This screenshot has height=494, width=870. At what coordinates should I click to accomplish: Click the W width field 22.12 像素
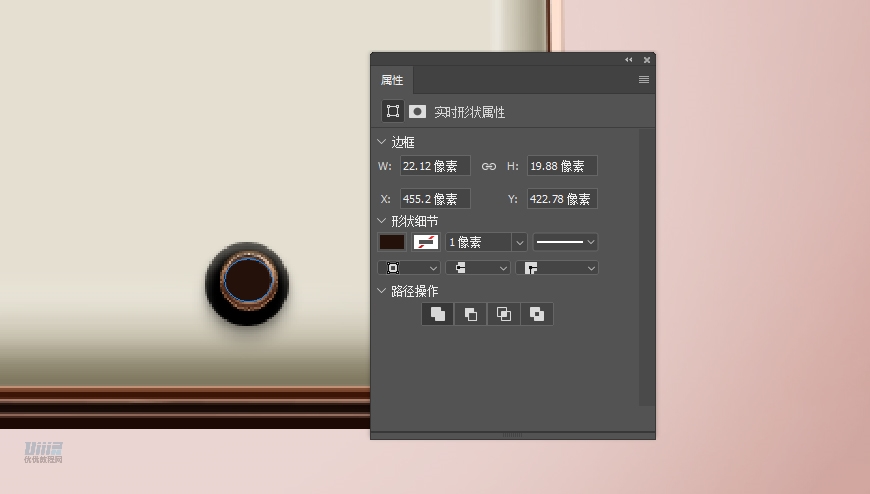click(435, 166)
